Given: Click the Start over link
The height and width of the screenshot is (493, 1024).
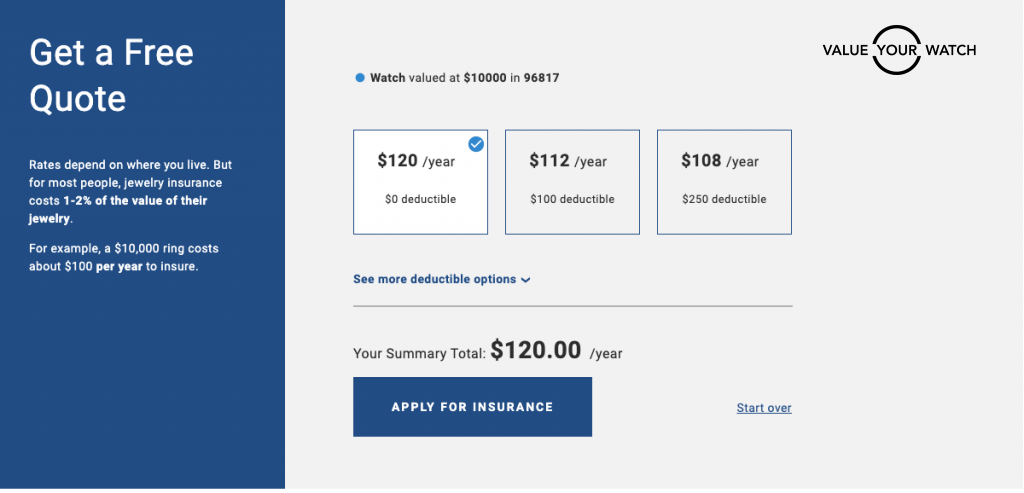Looking at the screenshot, I should (764, 408).
